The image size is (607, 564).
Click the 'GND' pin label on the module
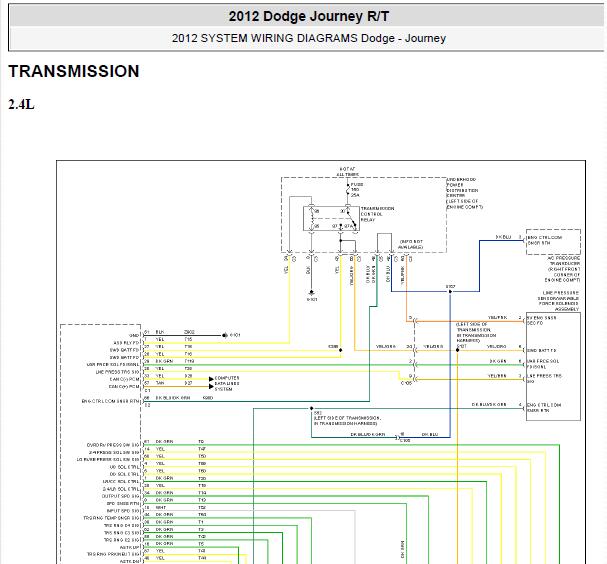[x=134, y=336]
